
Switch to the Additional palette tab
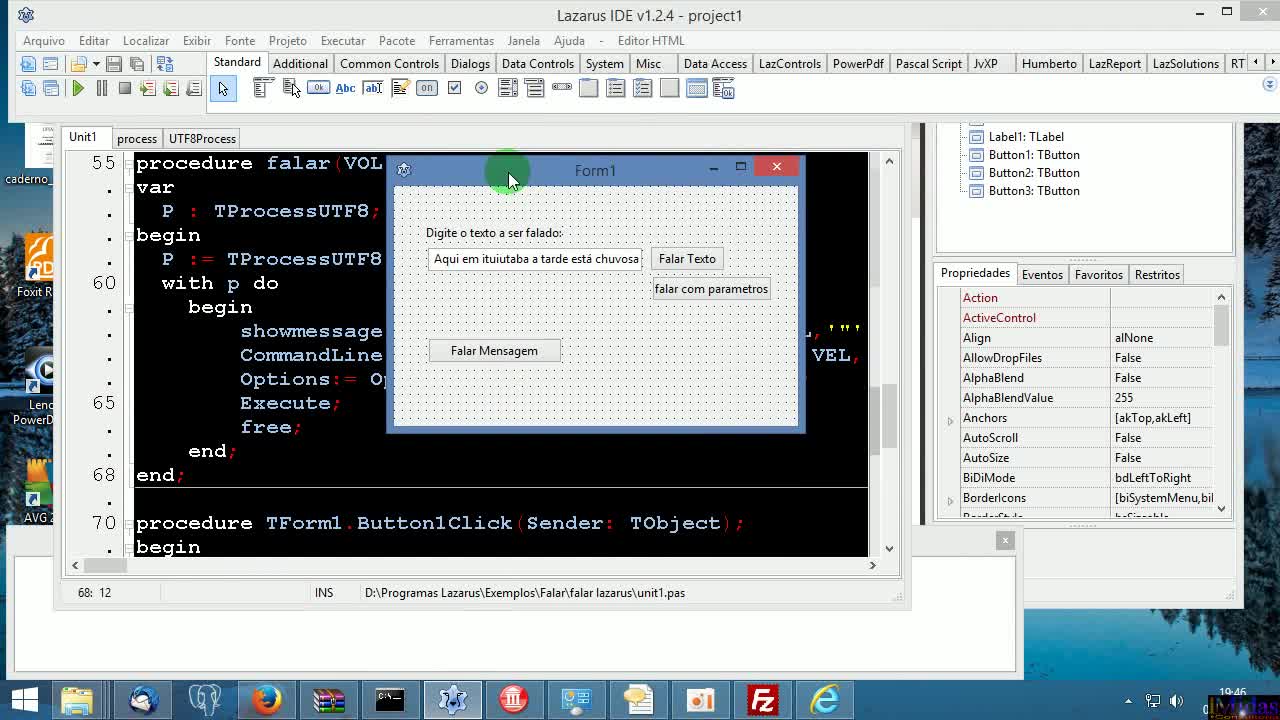click(300, 63)
